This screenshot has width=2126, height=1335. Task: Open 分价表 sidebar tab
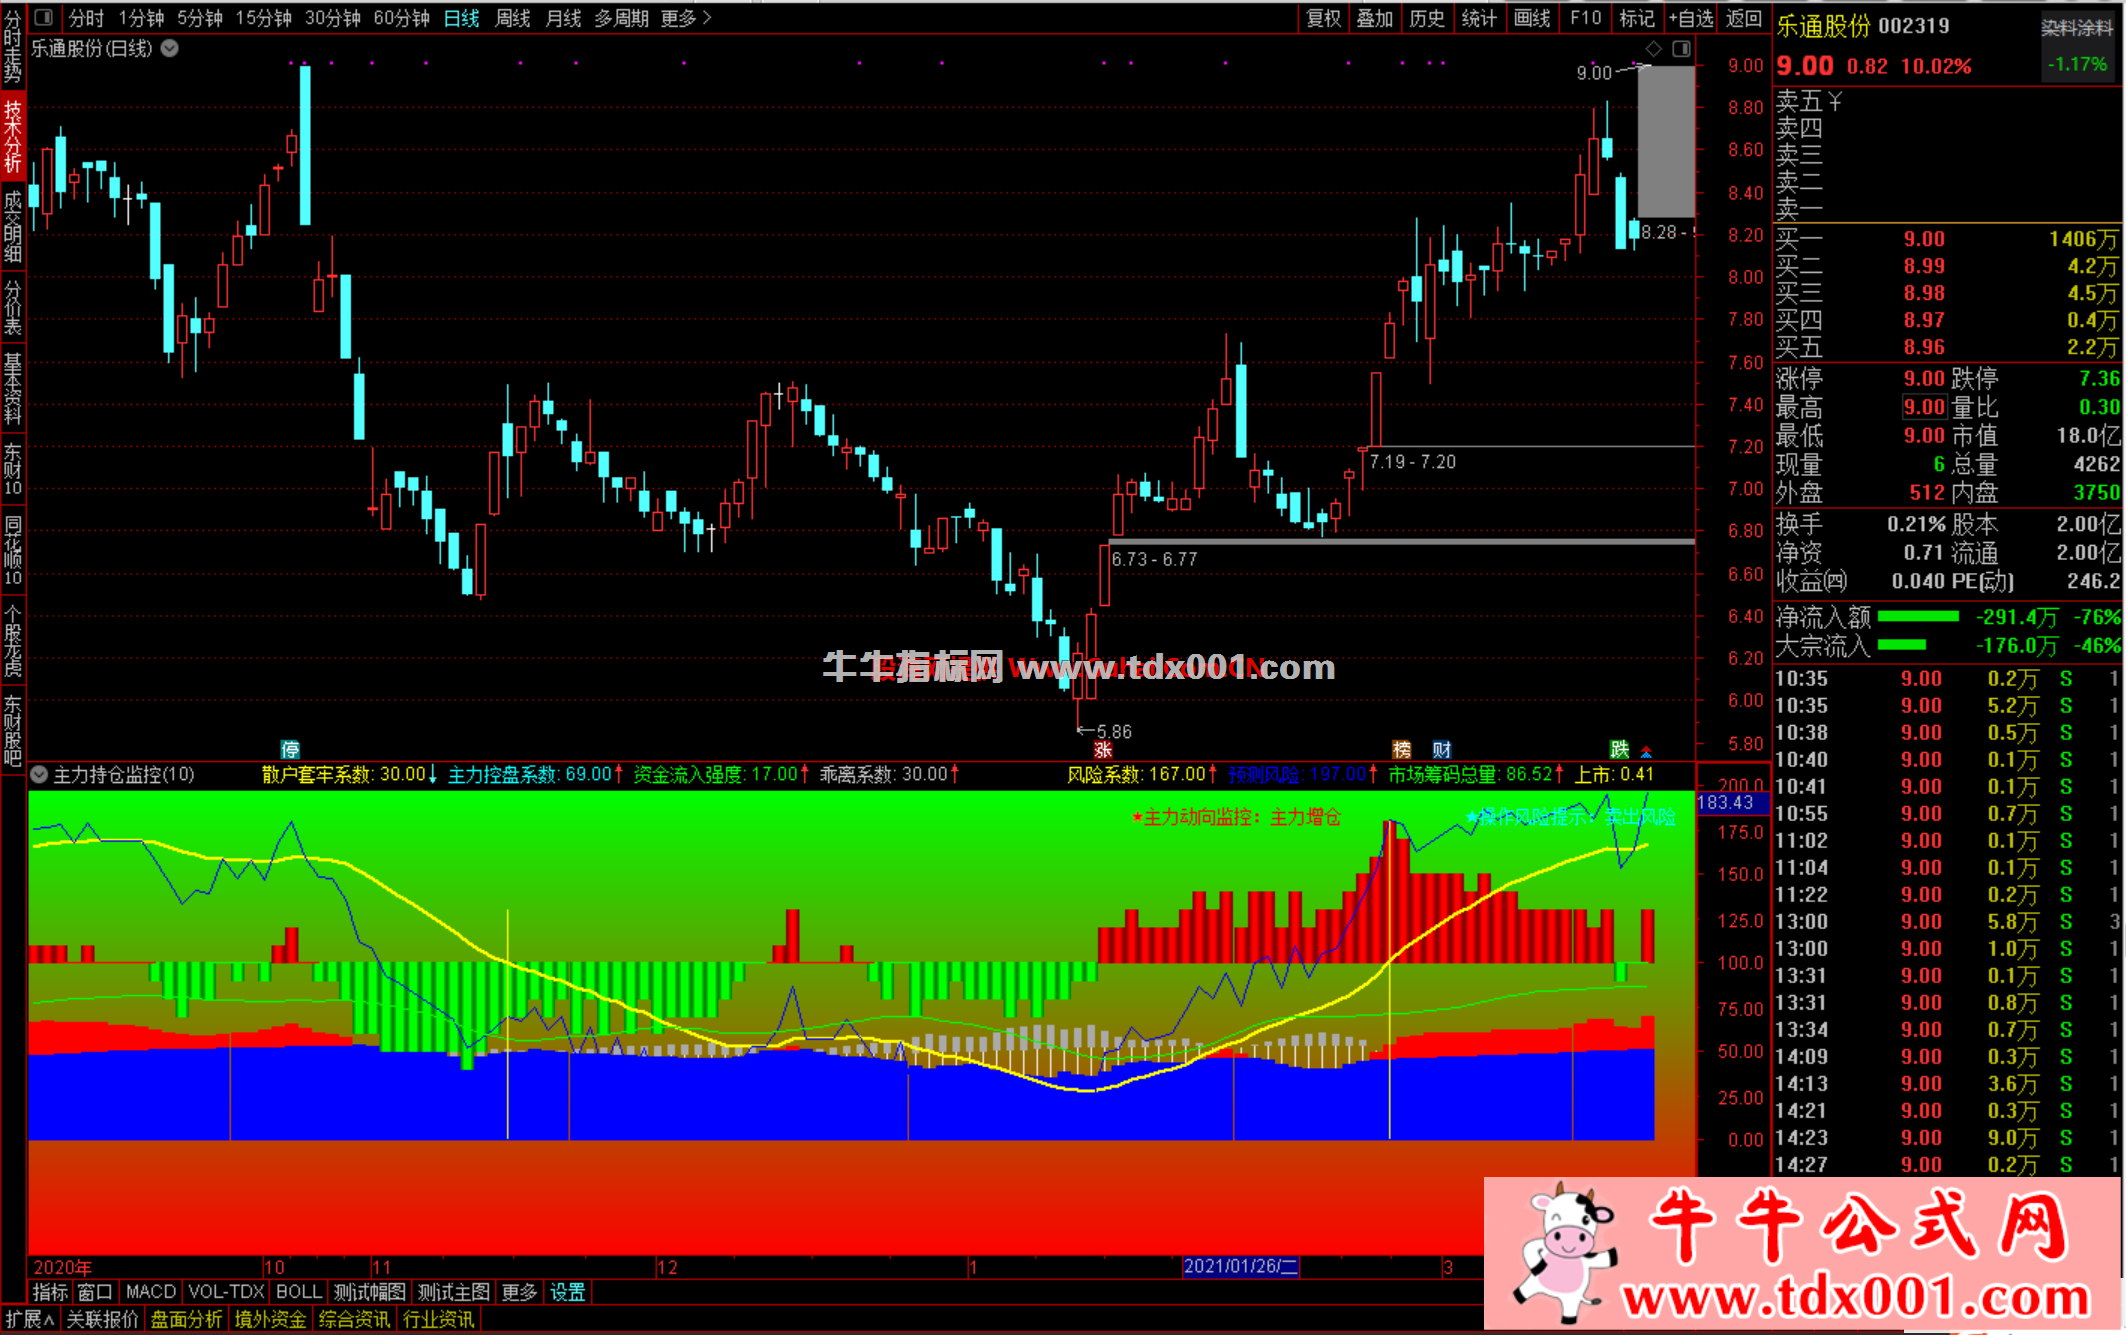[13, 308]
